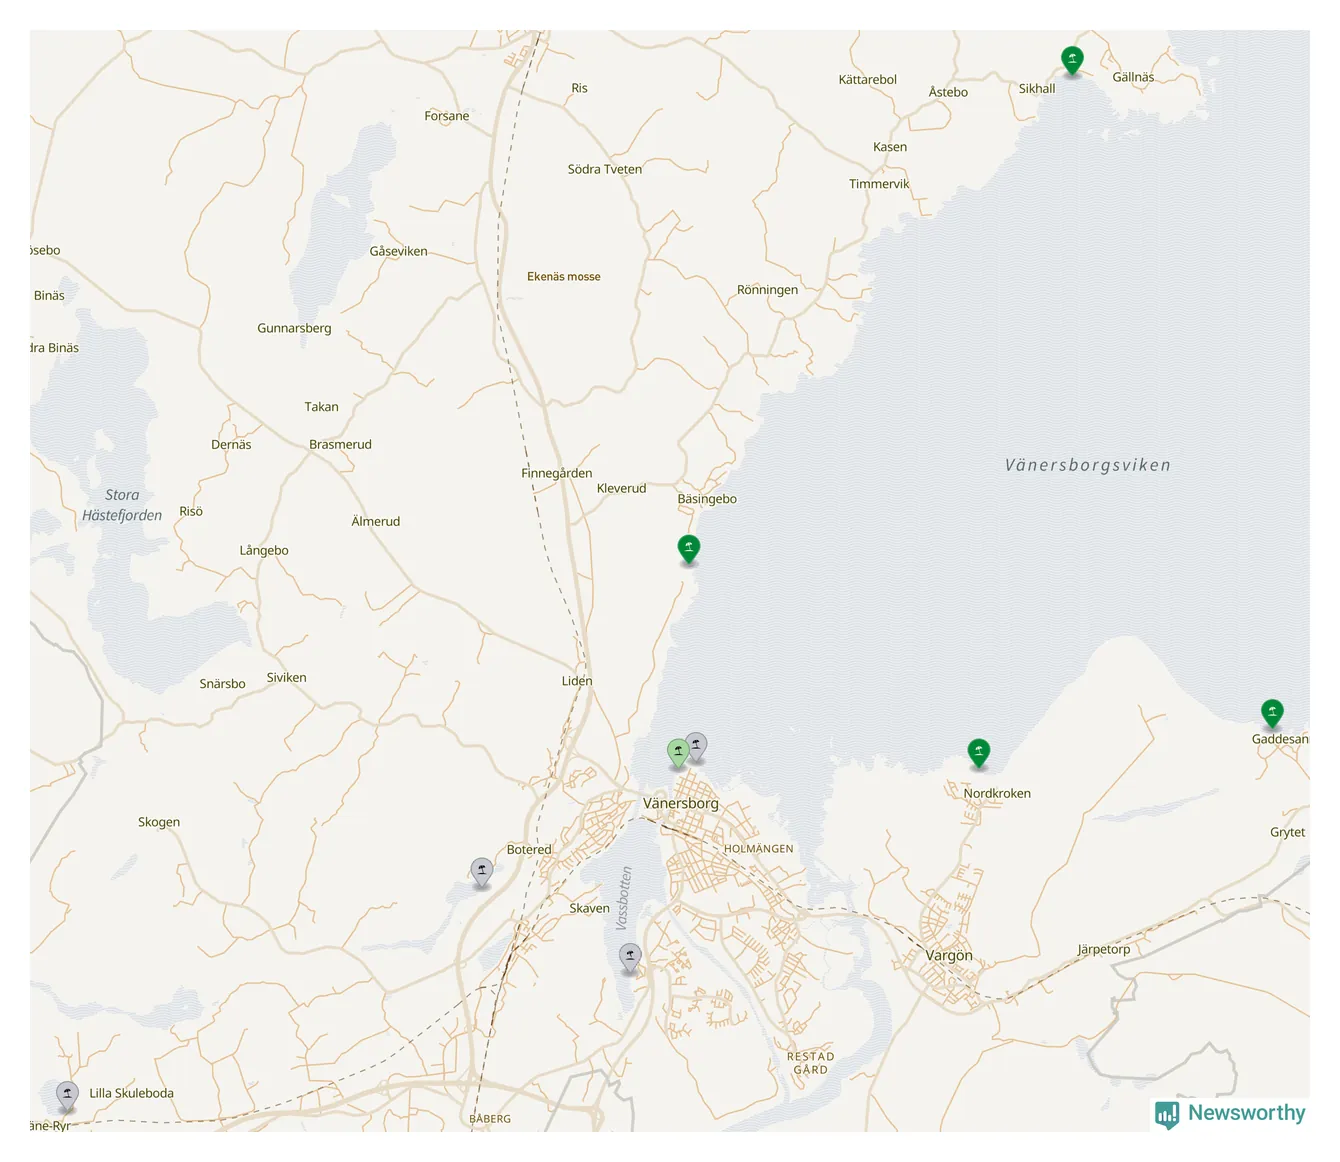
Task: Click the Risö place label
Action: click(191, 511)
